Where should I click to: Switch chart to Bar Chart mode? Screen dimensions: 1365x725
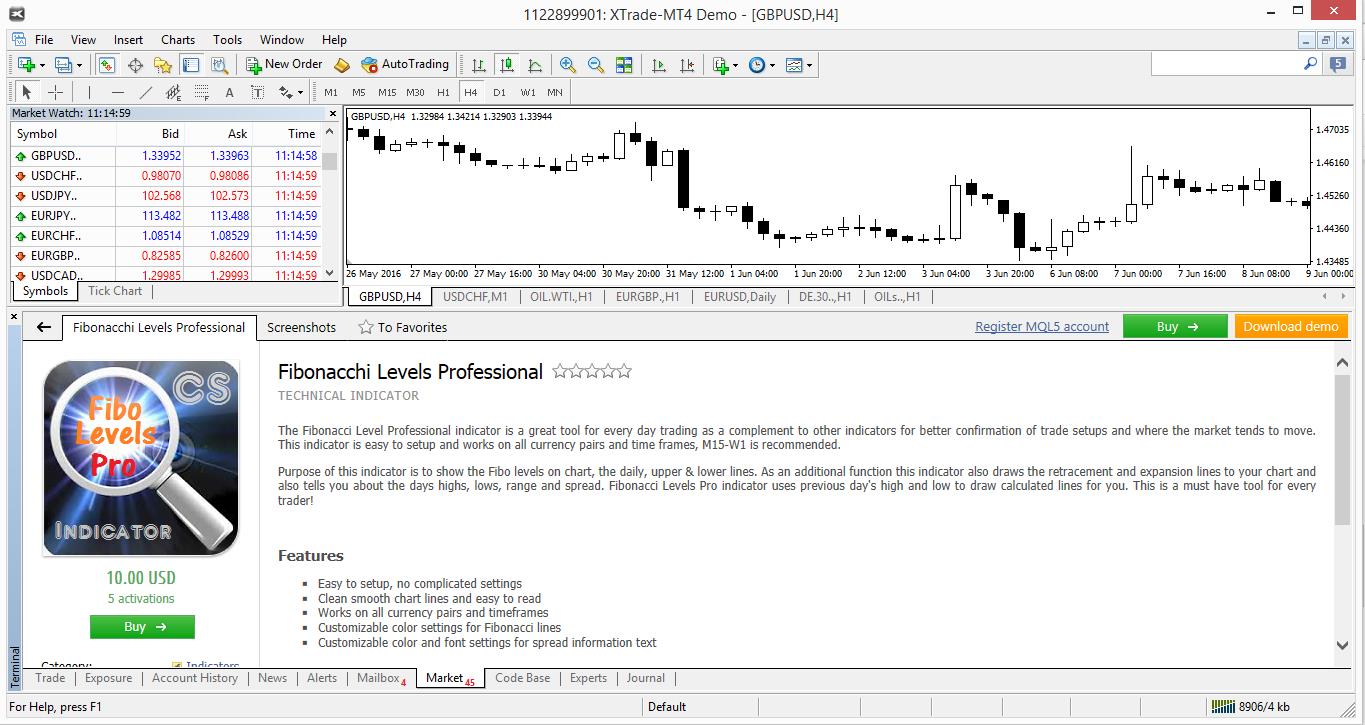[479, 65]
